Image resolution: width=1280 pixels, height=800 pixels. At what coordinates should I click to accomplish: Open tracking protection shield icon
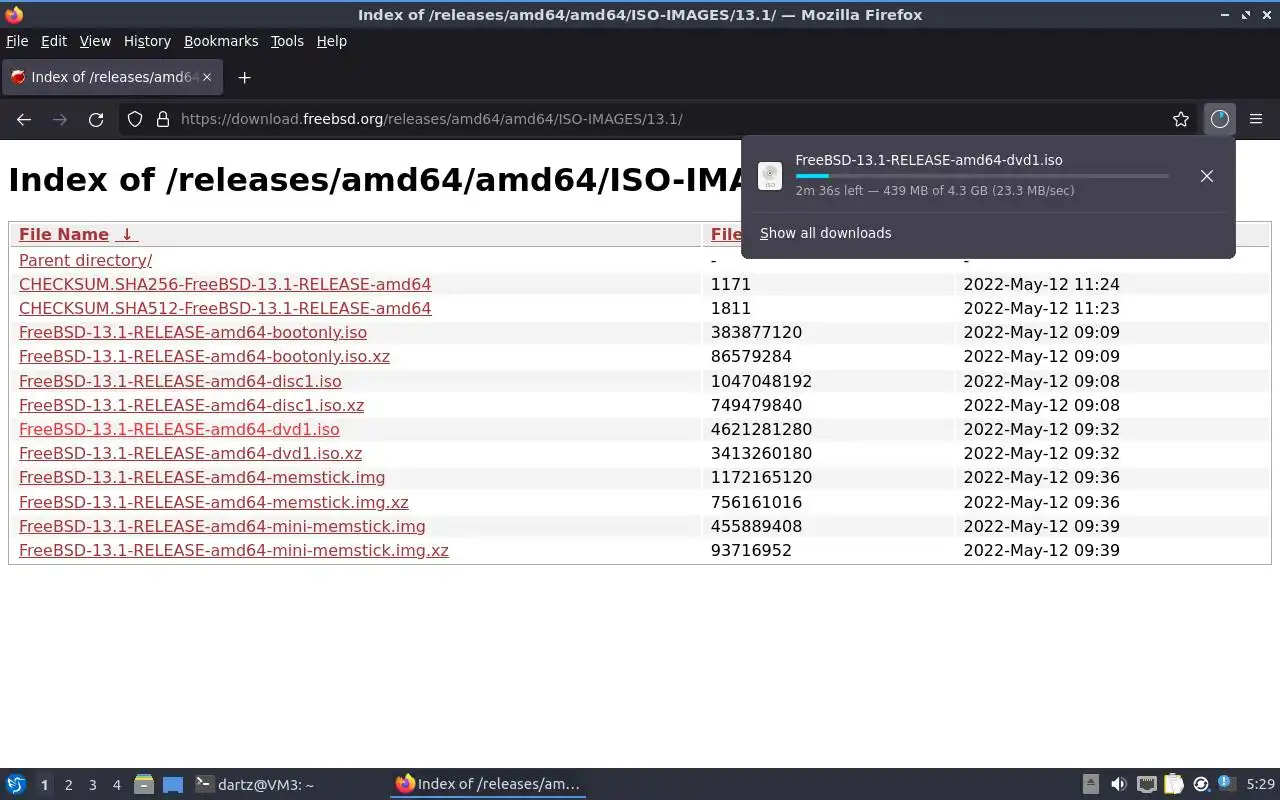pos(135,119)
